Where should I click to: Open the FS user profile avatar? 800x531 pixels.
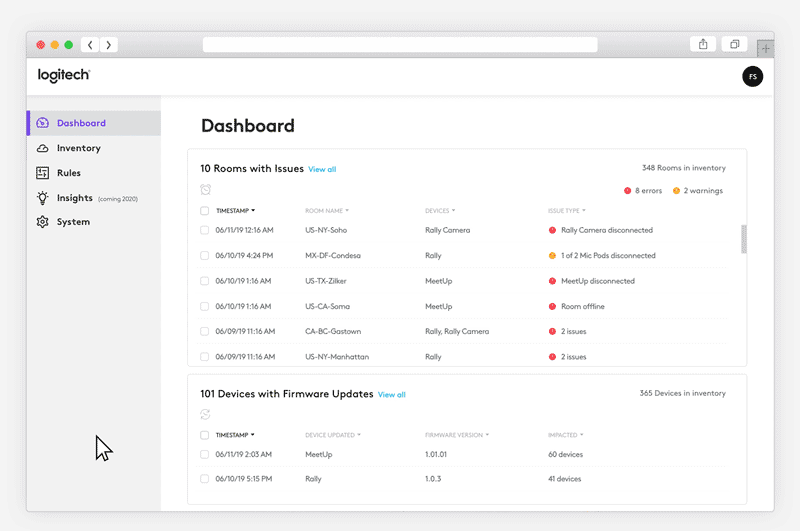752,76
